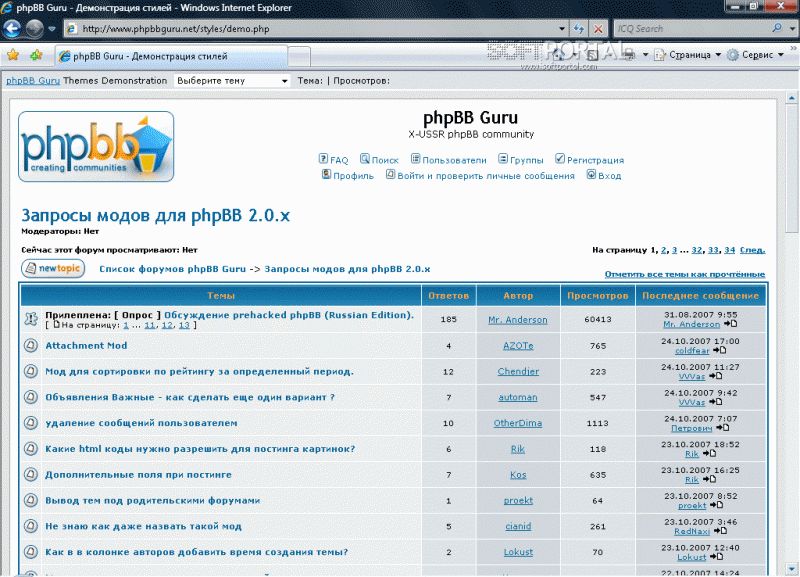
Task: View latest post arrow next to coldfear
Action: [719, 350]
